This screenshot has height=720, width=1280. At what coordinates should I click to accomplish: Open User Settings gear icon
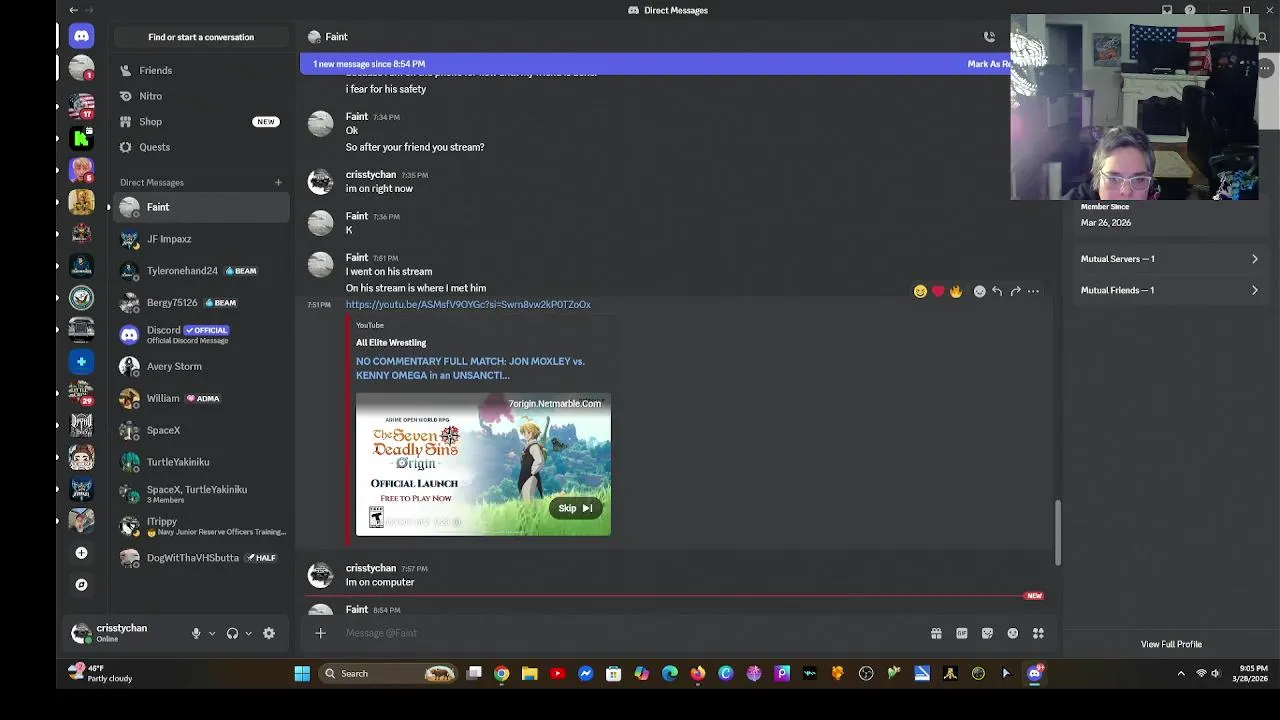[268, 633]
